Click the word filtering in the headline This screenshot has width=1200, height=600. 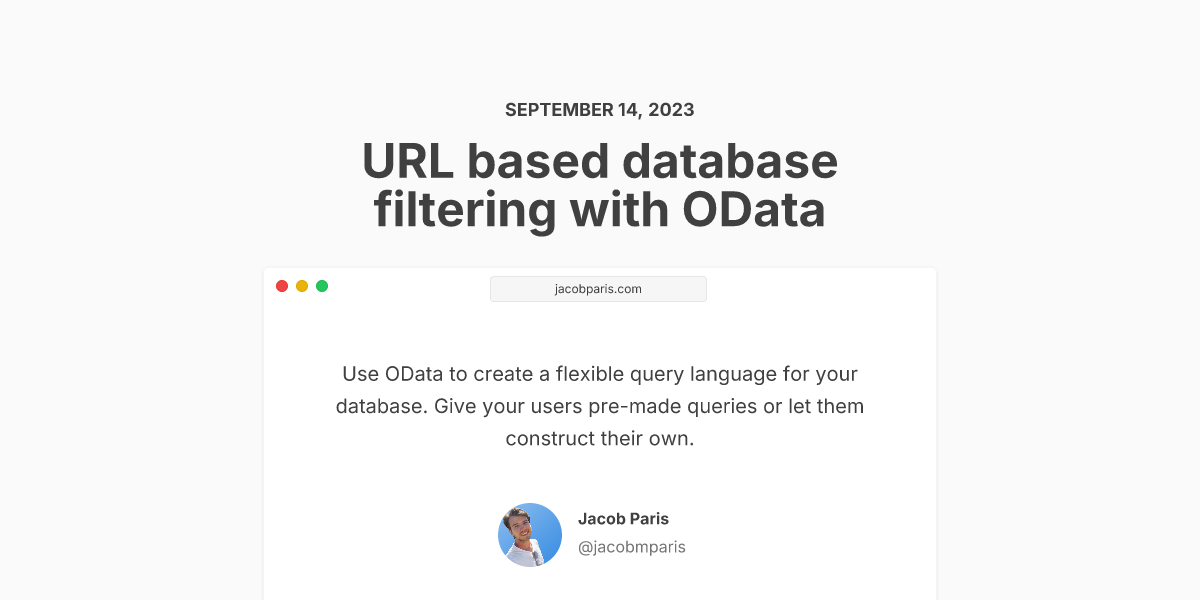464,211
